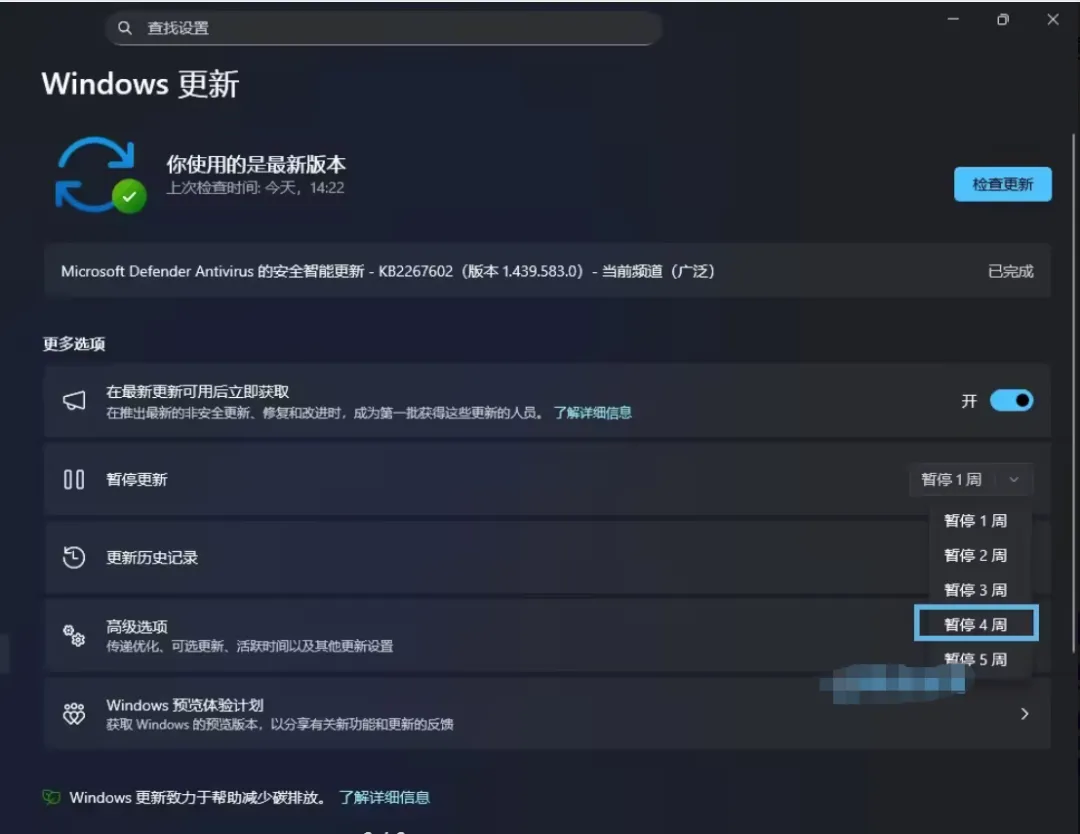
Task: Open the 暂停 1 周 dropdown button
Action: tap(971, 479)
